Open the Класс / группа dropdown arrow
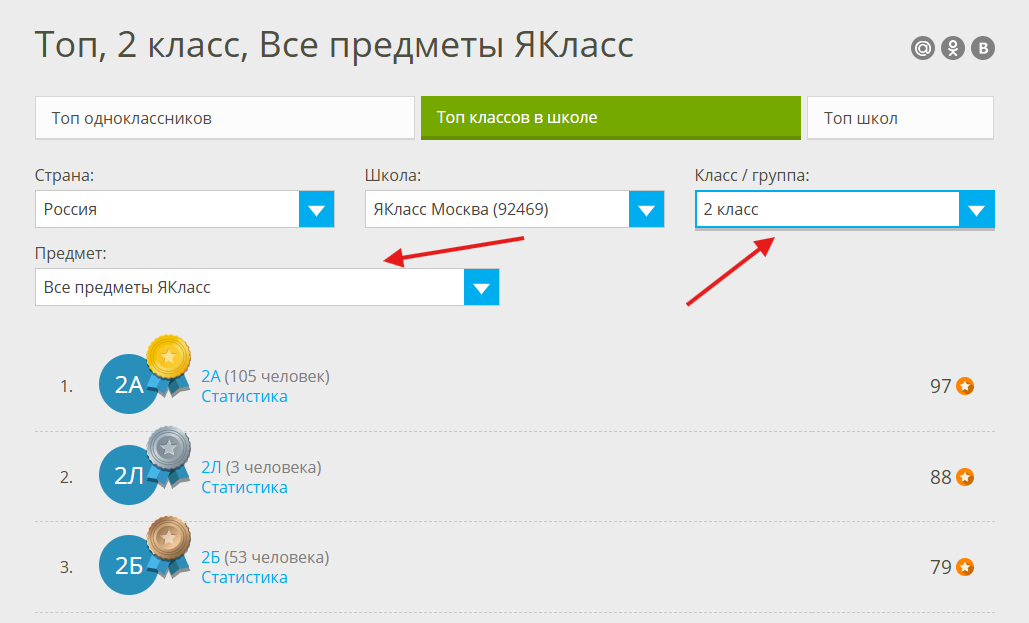This screenshot has width=1029, height=623. click(976, 209)
